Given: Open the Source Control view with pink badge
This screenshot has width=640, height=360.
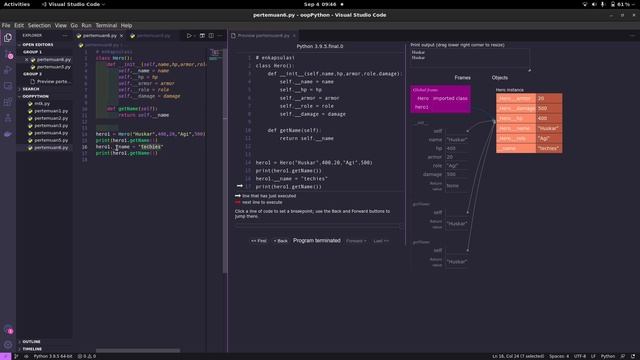Looking at the screenshot, I should pos(8,54).
